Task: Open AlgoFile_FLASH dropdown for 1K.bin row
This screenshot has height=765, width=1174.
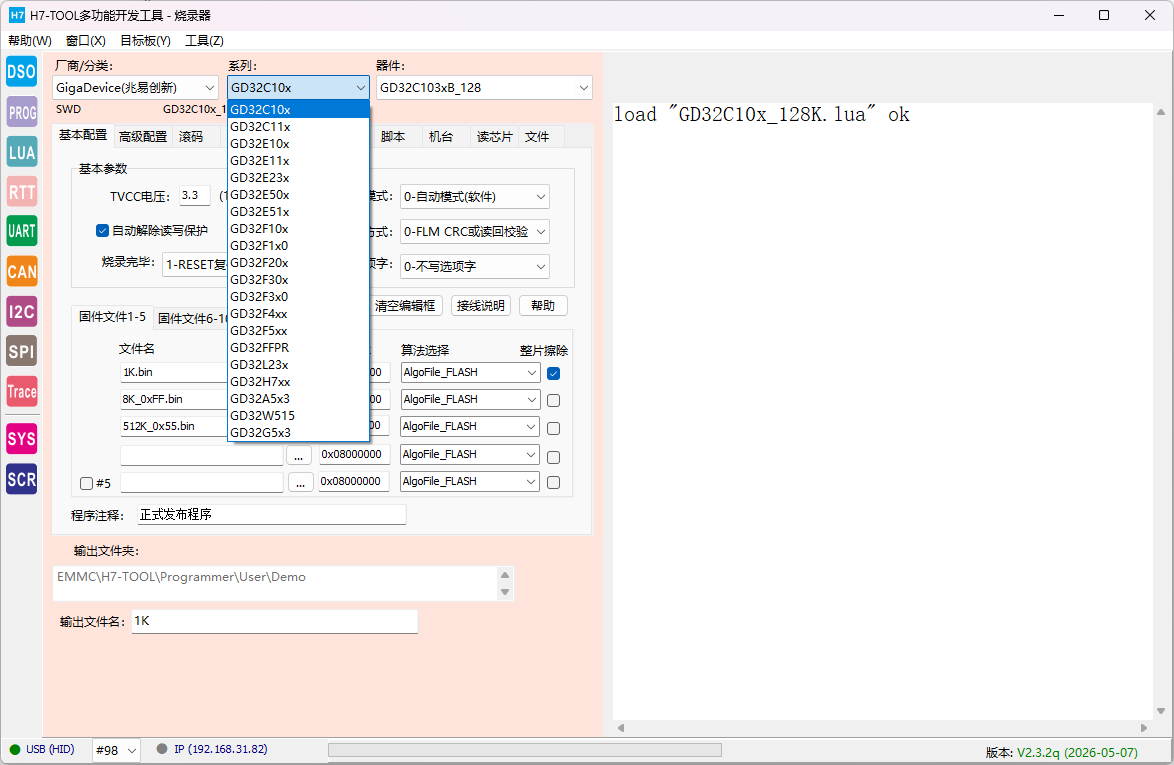Action: (470, 372)
